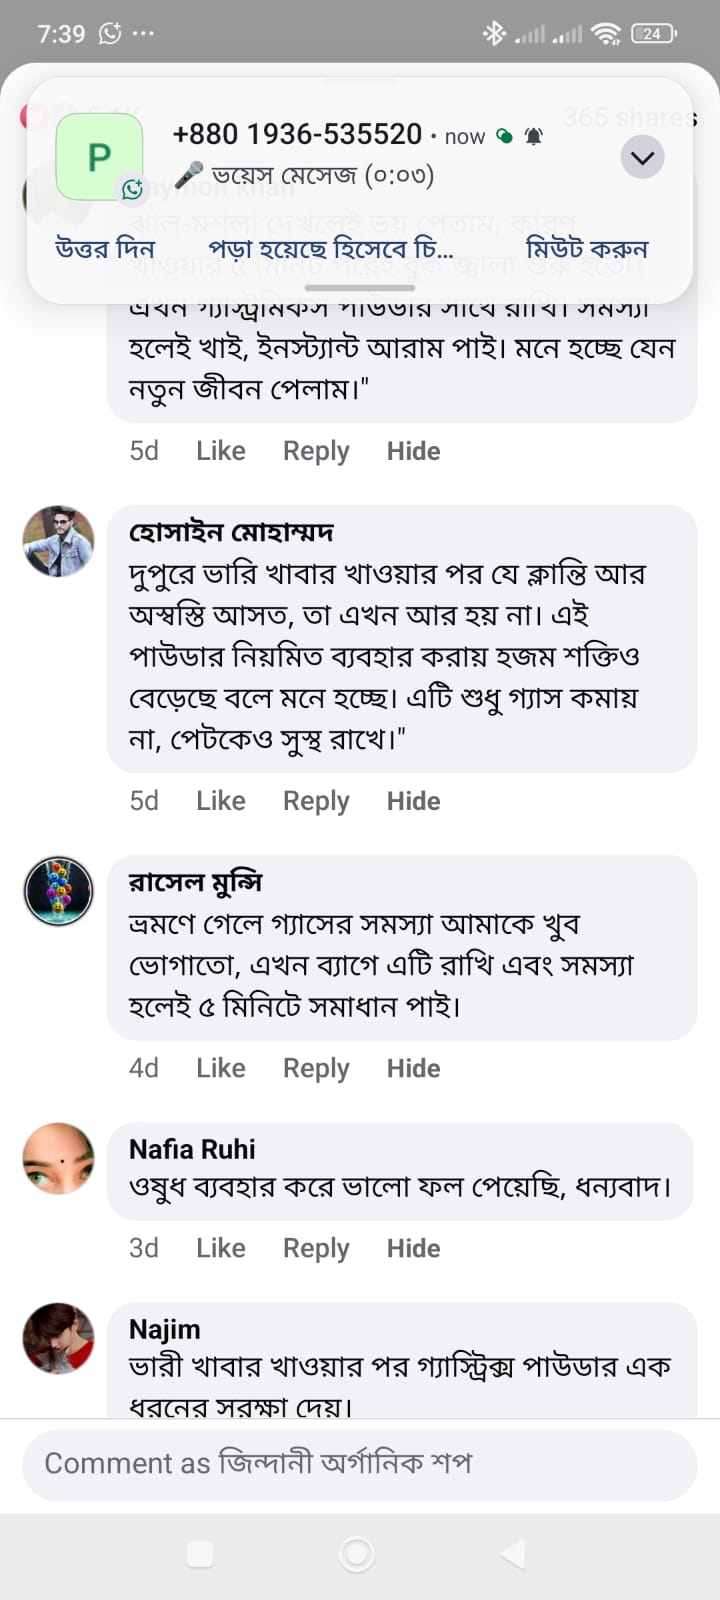Reply to Nafia Ruhi's comment

coord(316,1248)
